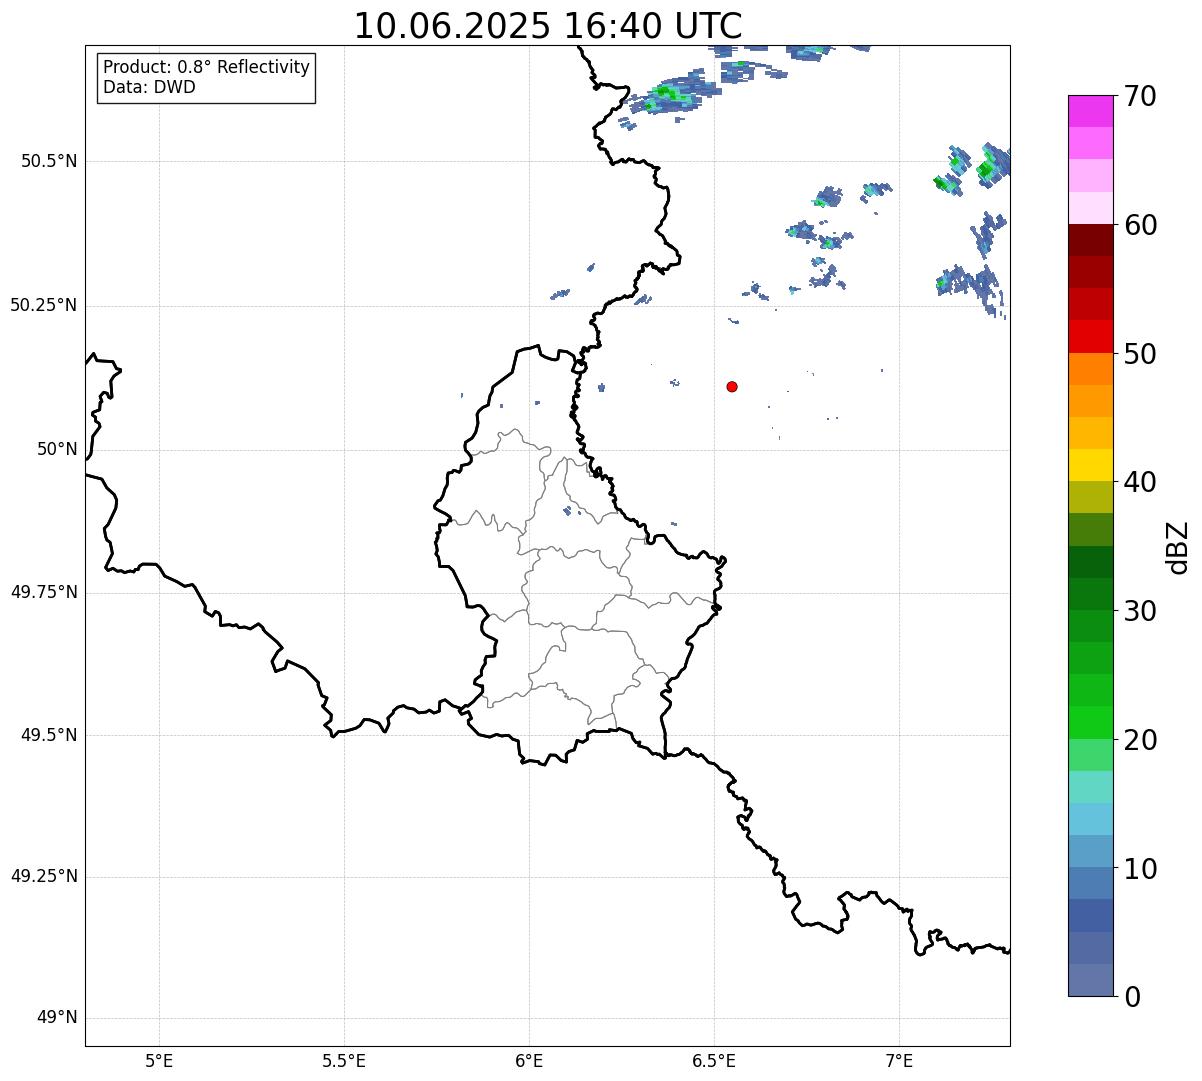
Task: Click the latitude label "50.25°N"
Action: (x=43, y=306)
